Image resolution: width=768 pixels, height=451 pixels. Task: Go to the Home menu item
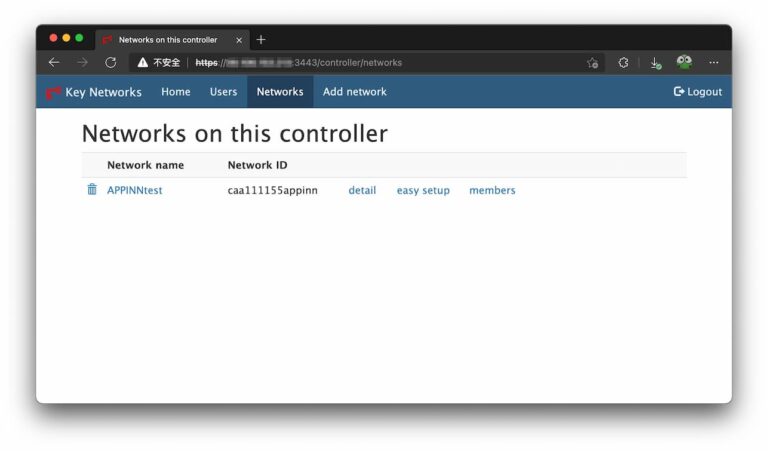point(175,92)
